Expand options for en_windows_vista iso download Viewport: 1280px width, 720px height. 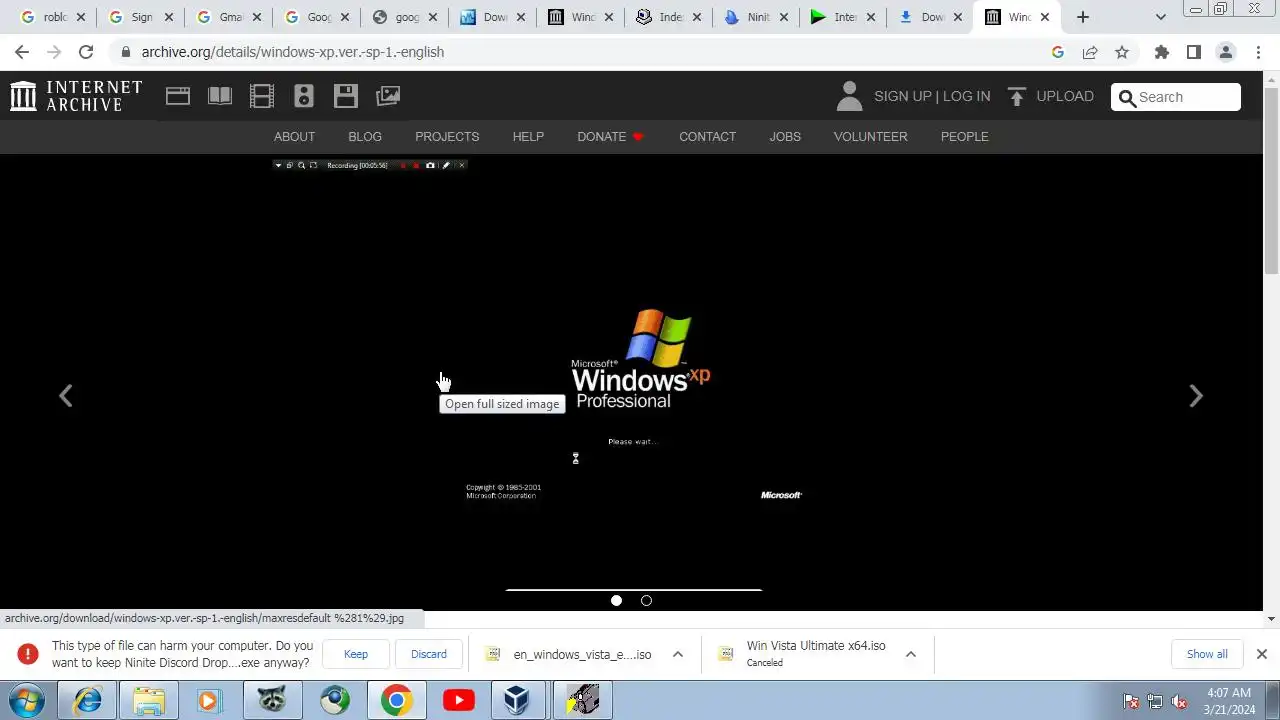tap(677, 654)
